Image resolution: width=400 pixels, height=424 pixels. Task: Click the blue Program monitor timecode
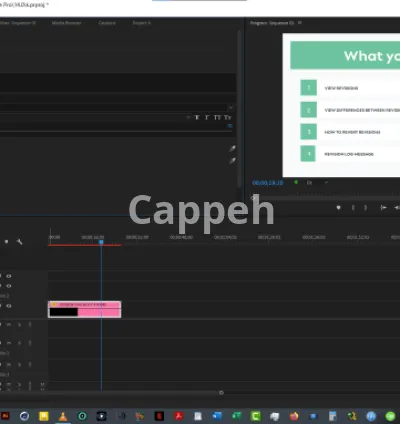tap(268, 183)
